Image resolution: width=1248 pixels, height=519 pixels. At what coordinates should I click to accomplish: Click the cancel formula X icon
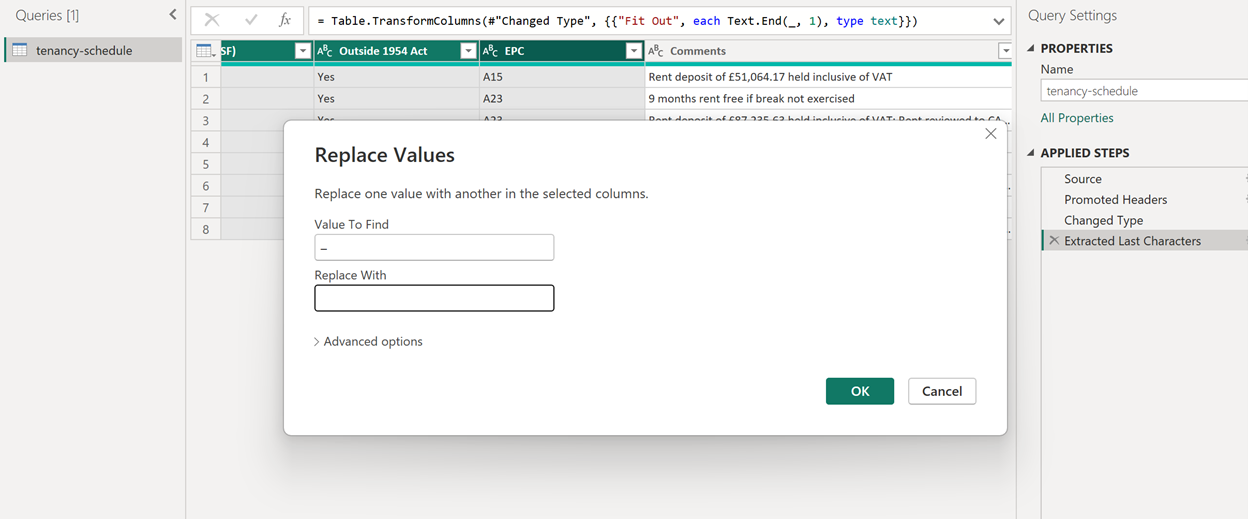tap(212, 20)
